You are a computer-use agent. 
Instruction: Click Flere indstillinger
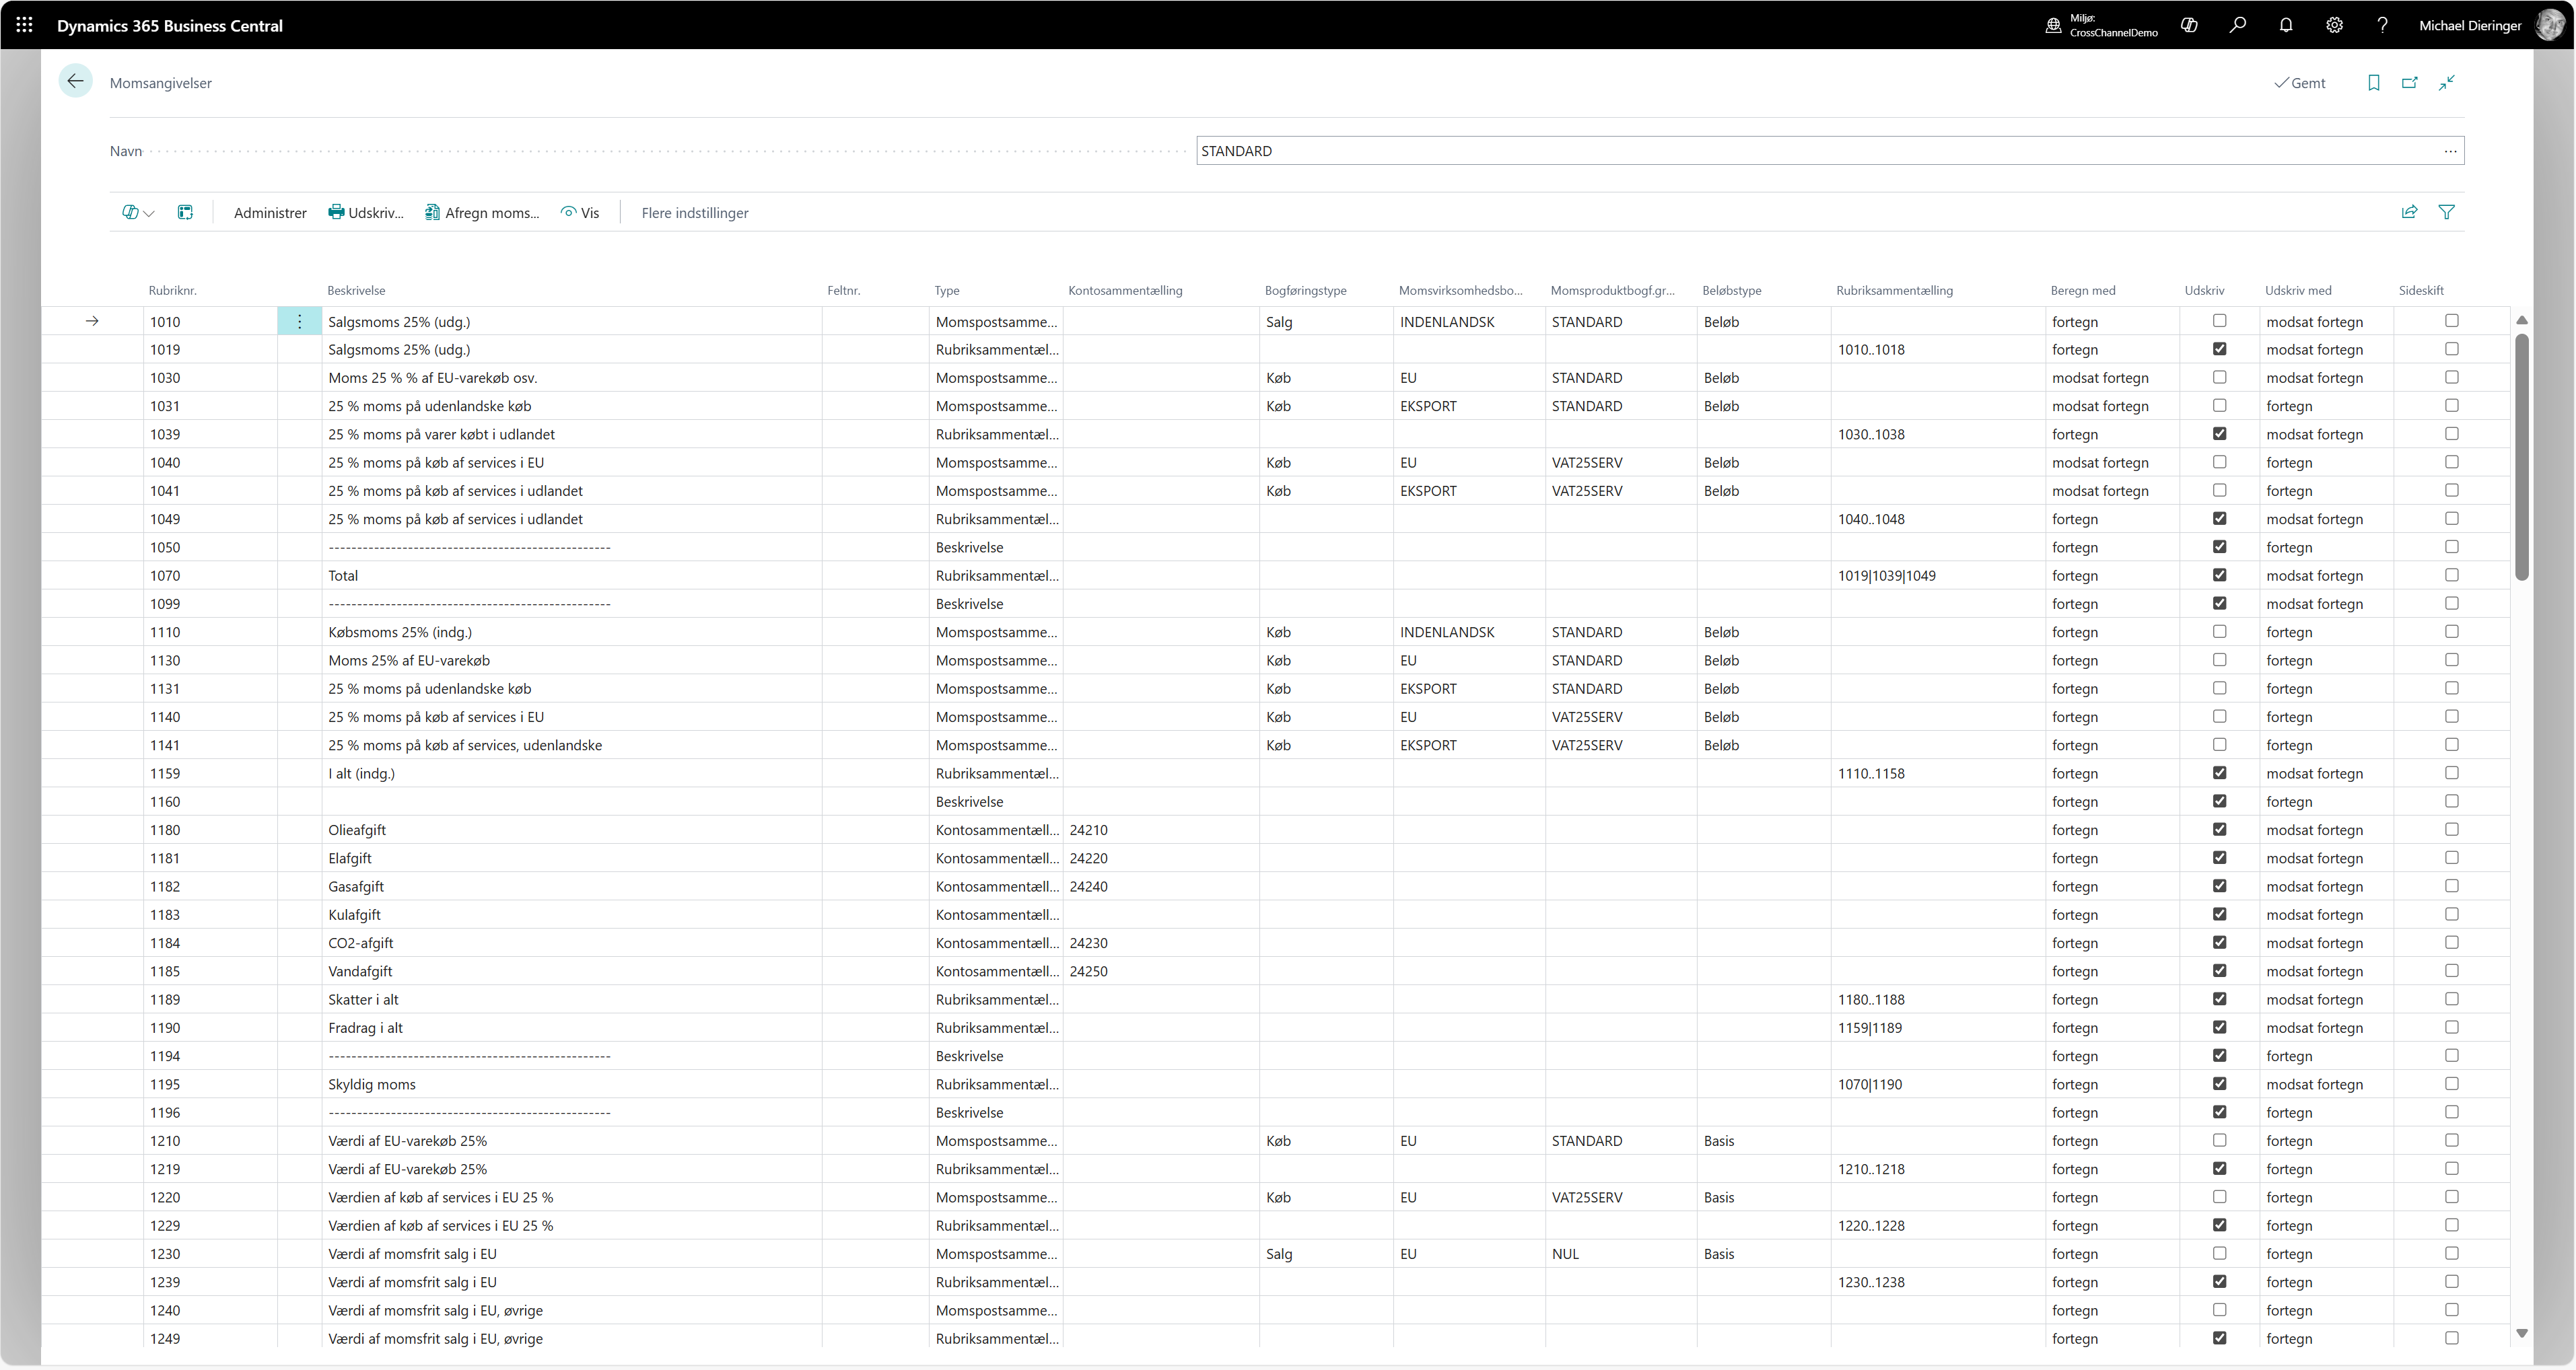694,213
